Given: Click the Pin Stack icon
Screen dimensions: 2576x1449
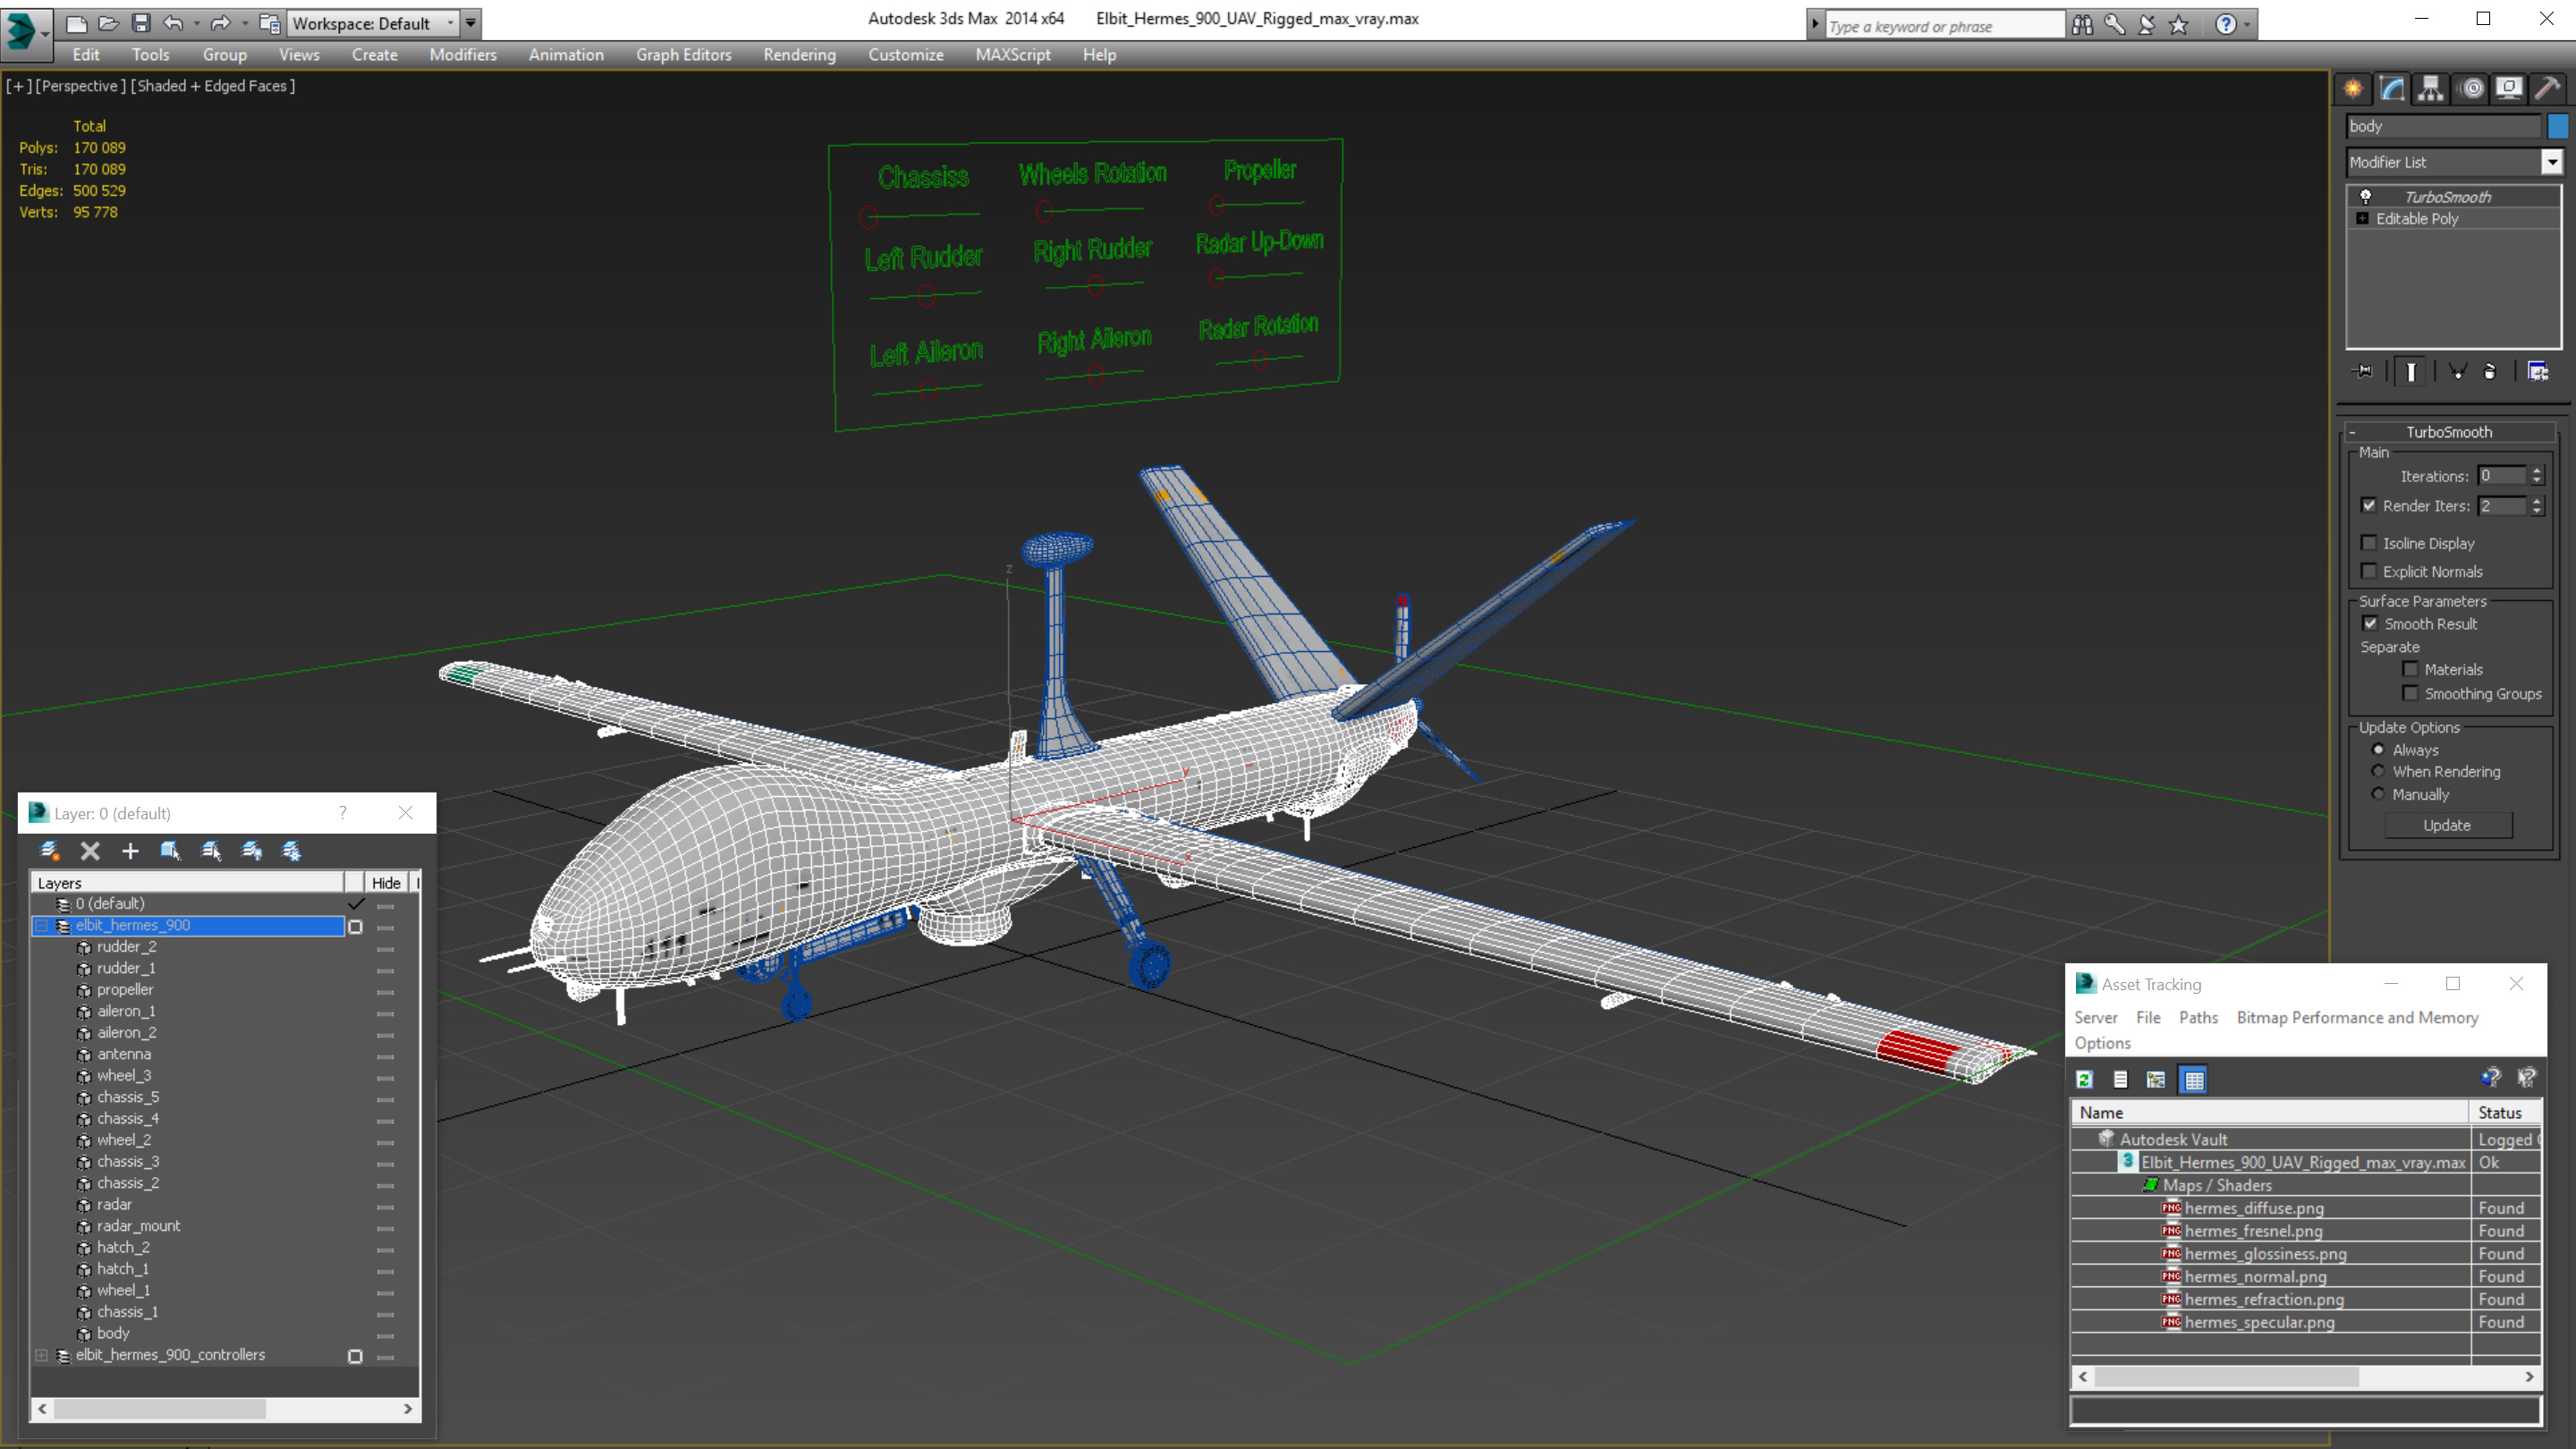Looking at the screenshot, I should (x=2364, y=371).
